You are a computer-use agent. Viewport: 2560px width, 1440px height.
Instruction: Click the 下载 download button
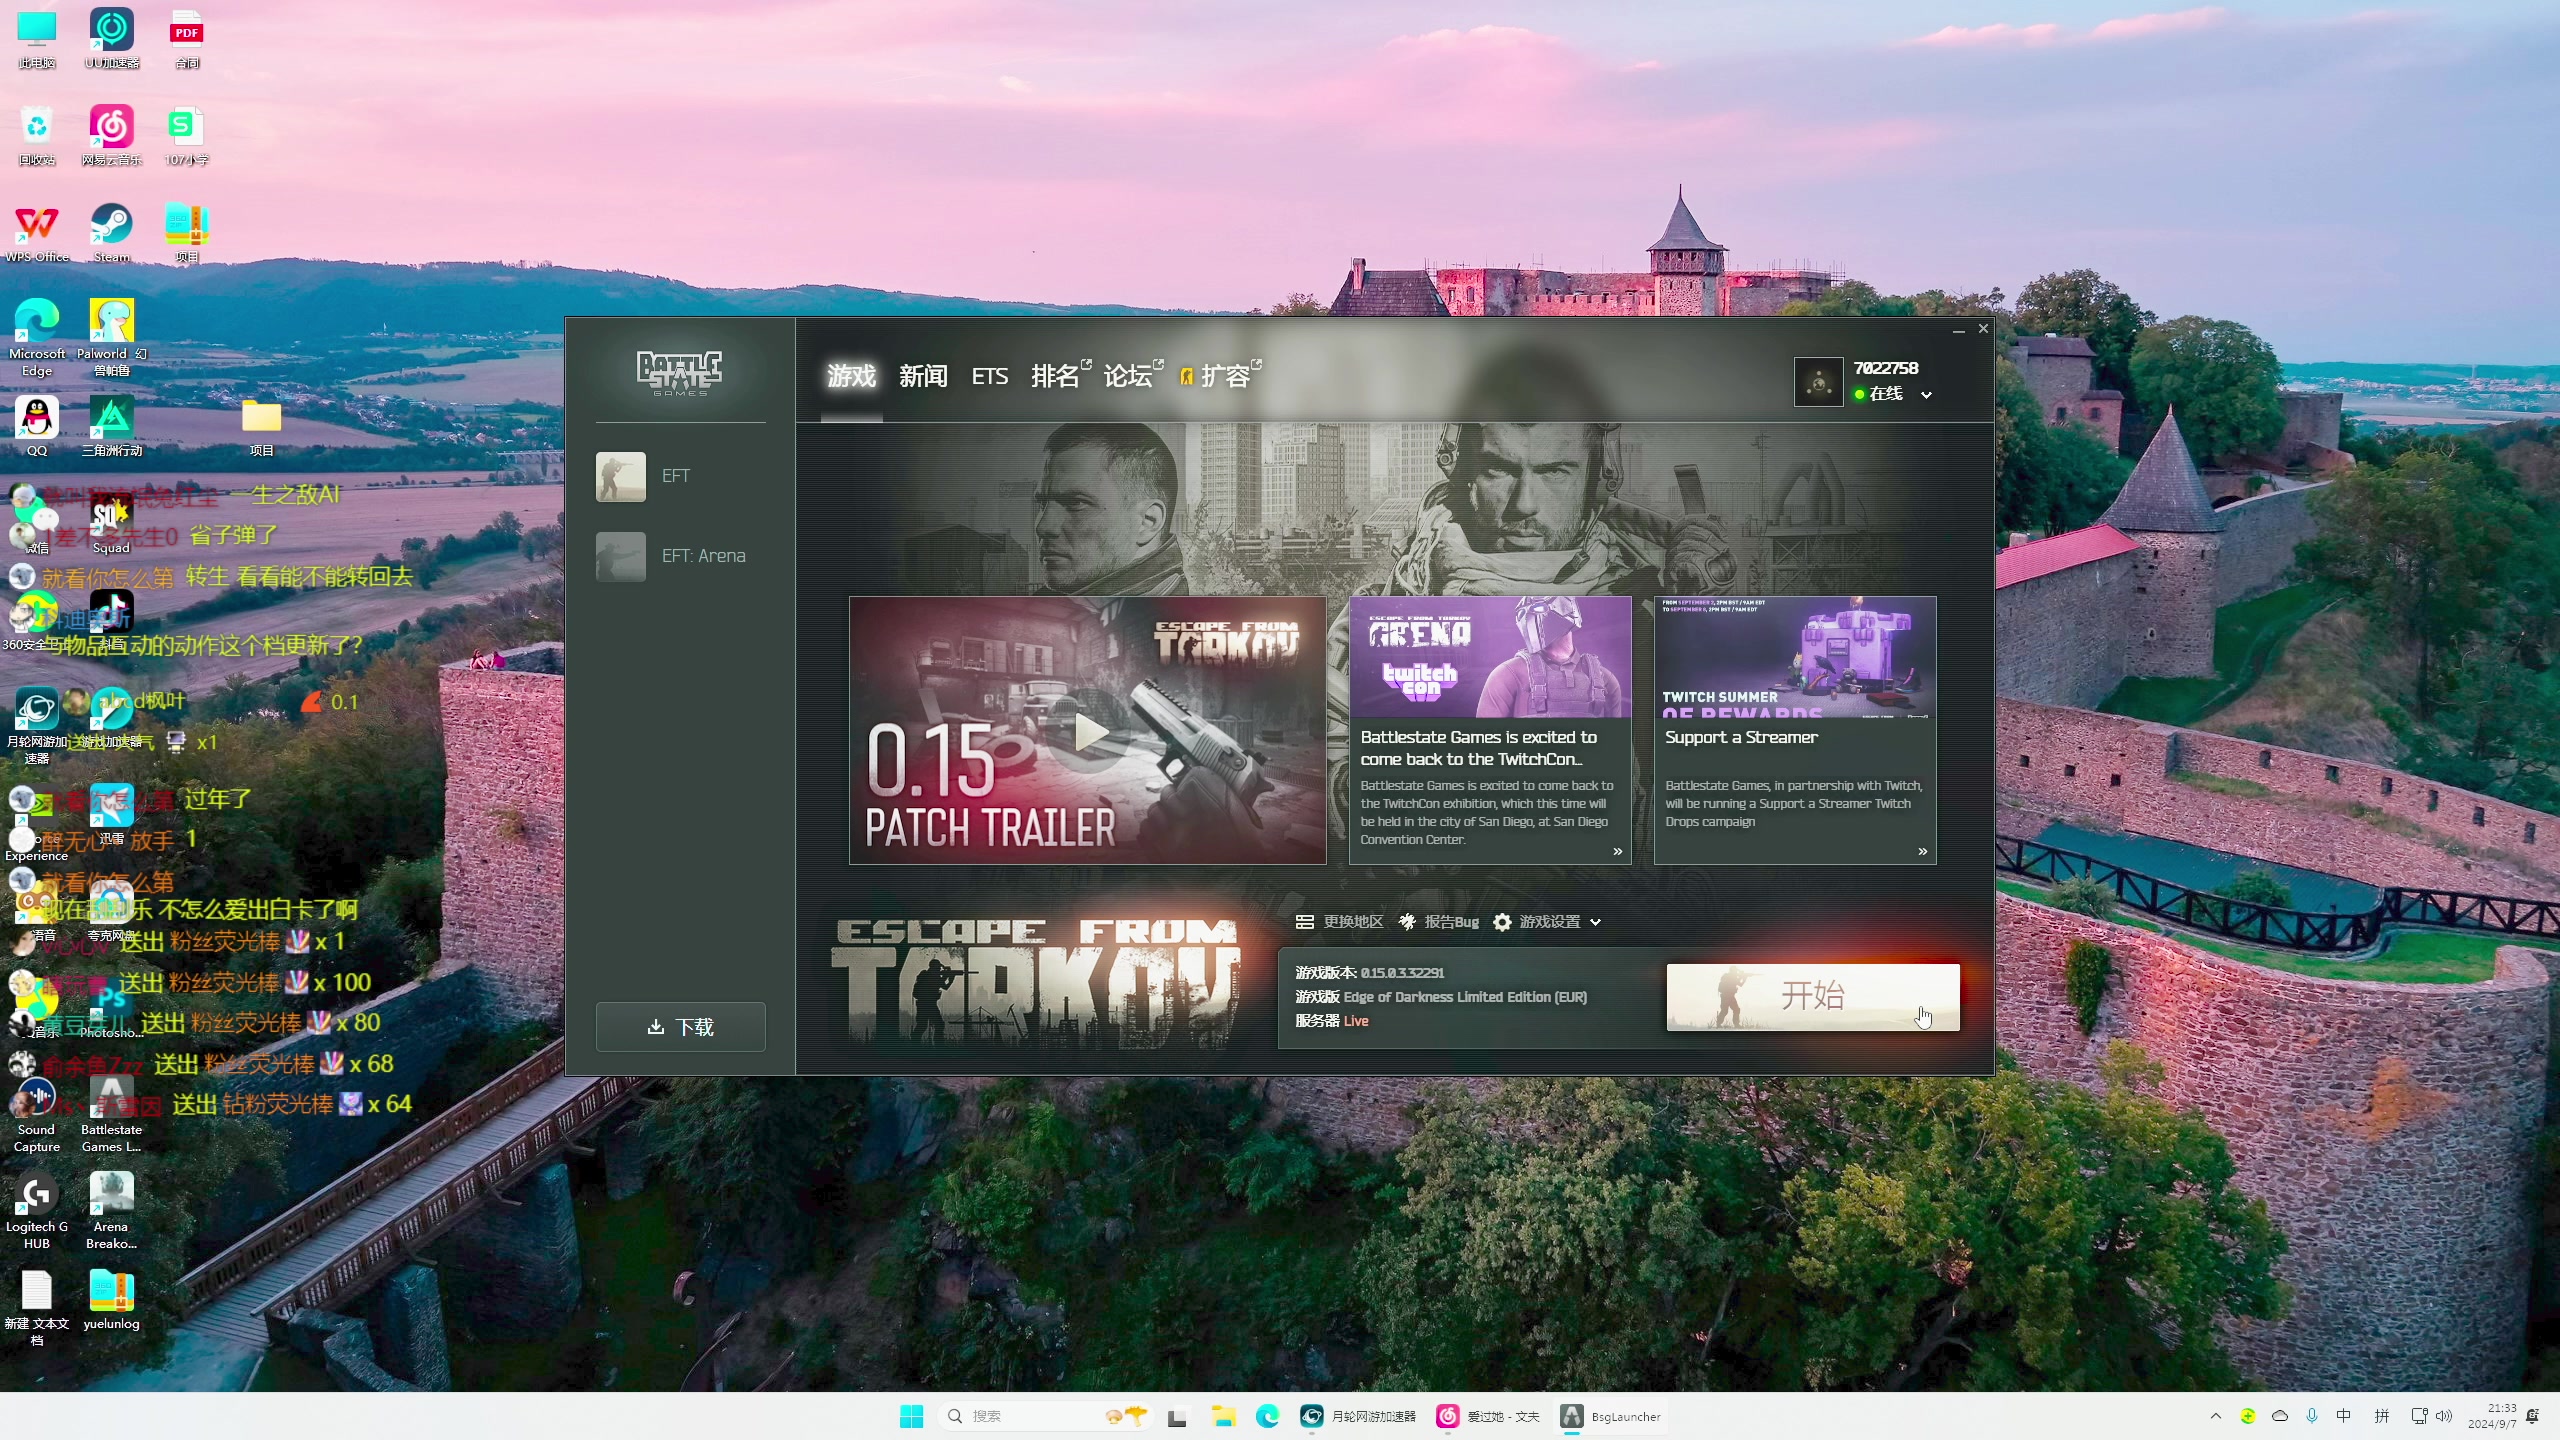[680, 1027]
